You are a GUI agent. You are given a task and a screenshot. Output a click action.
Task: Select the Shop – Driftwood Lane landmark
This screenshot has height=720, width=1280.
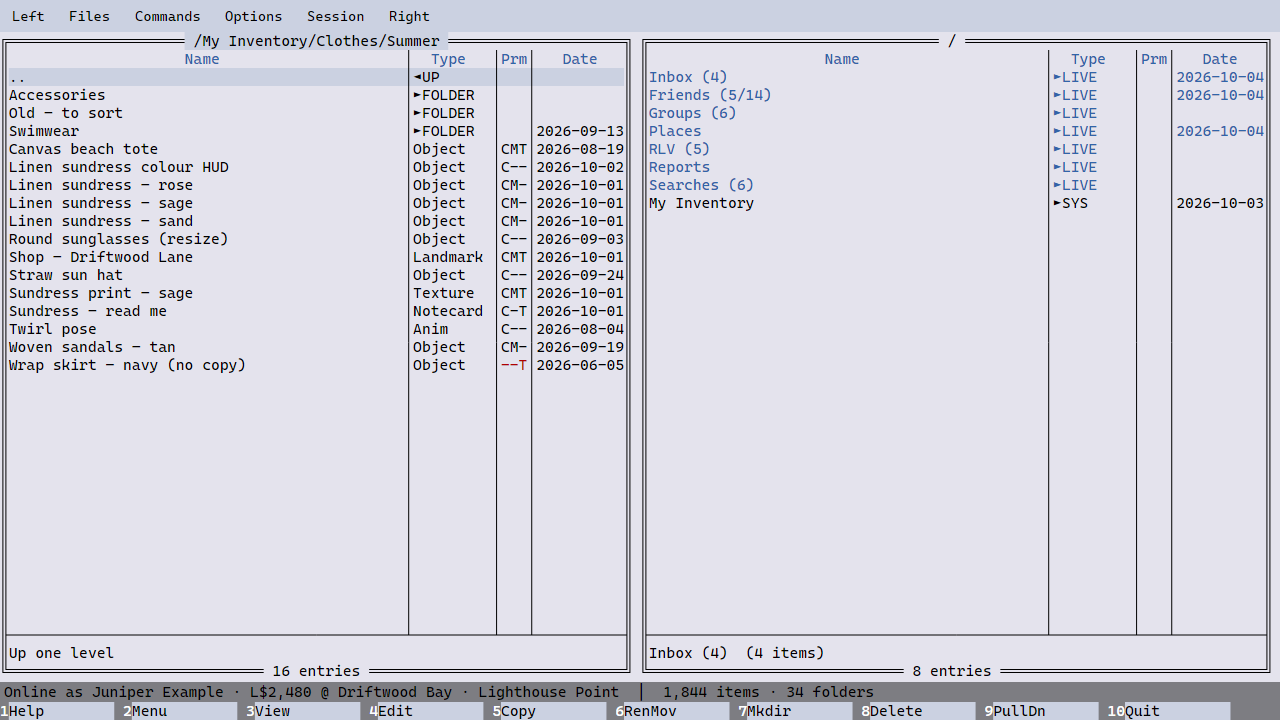(x=316, y=257)
